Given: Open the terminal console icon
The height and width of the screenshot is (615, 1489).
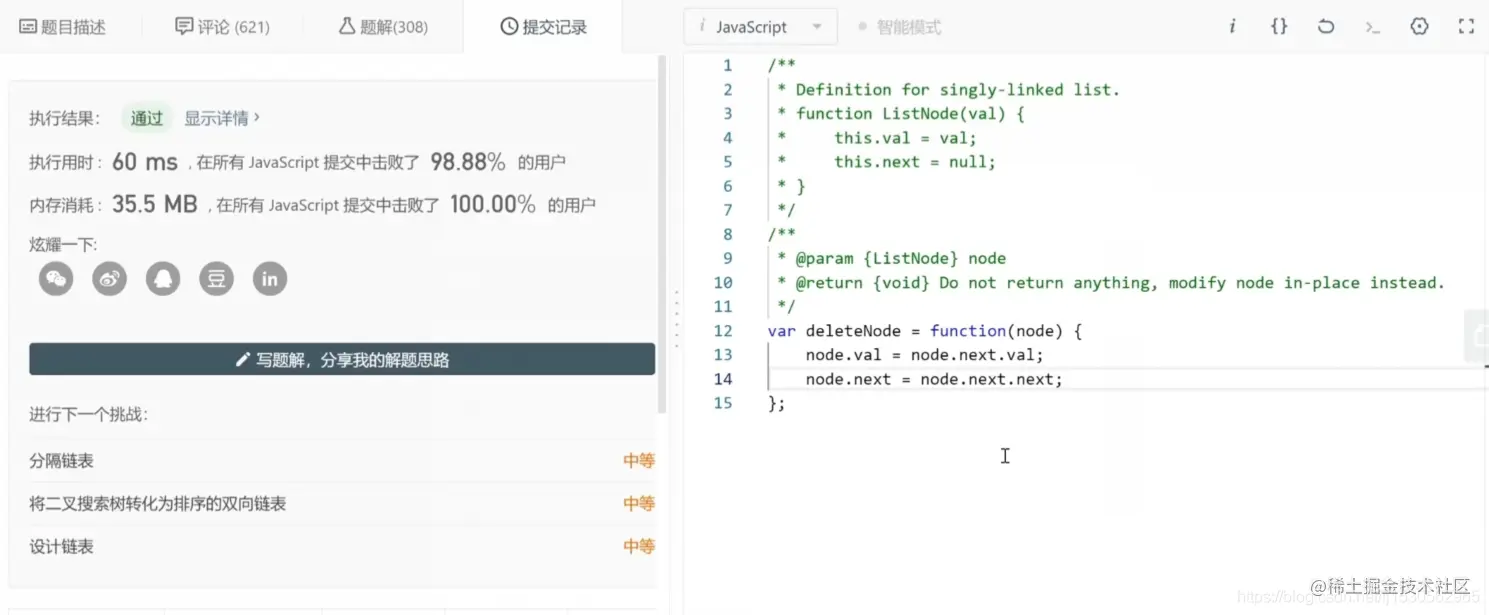Looking at the screenshot, I should pyautogui.click(x=1373, y=27).
